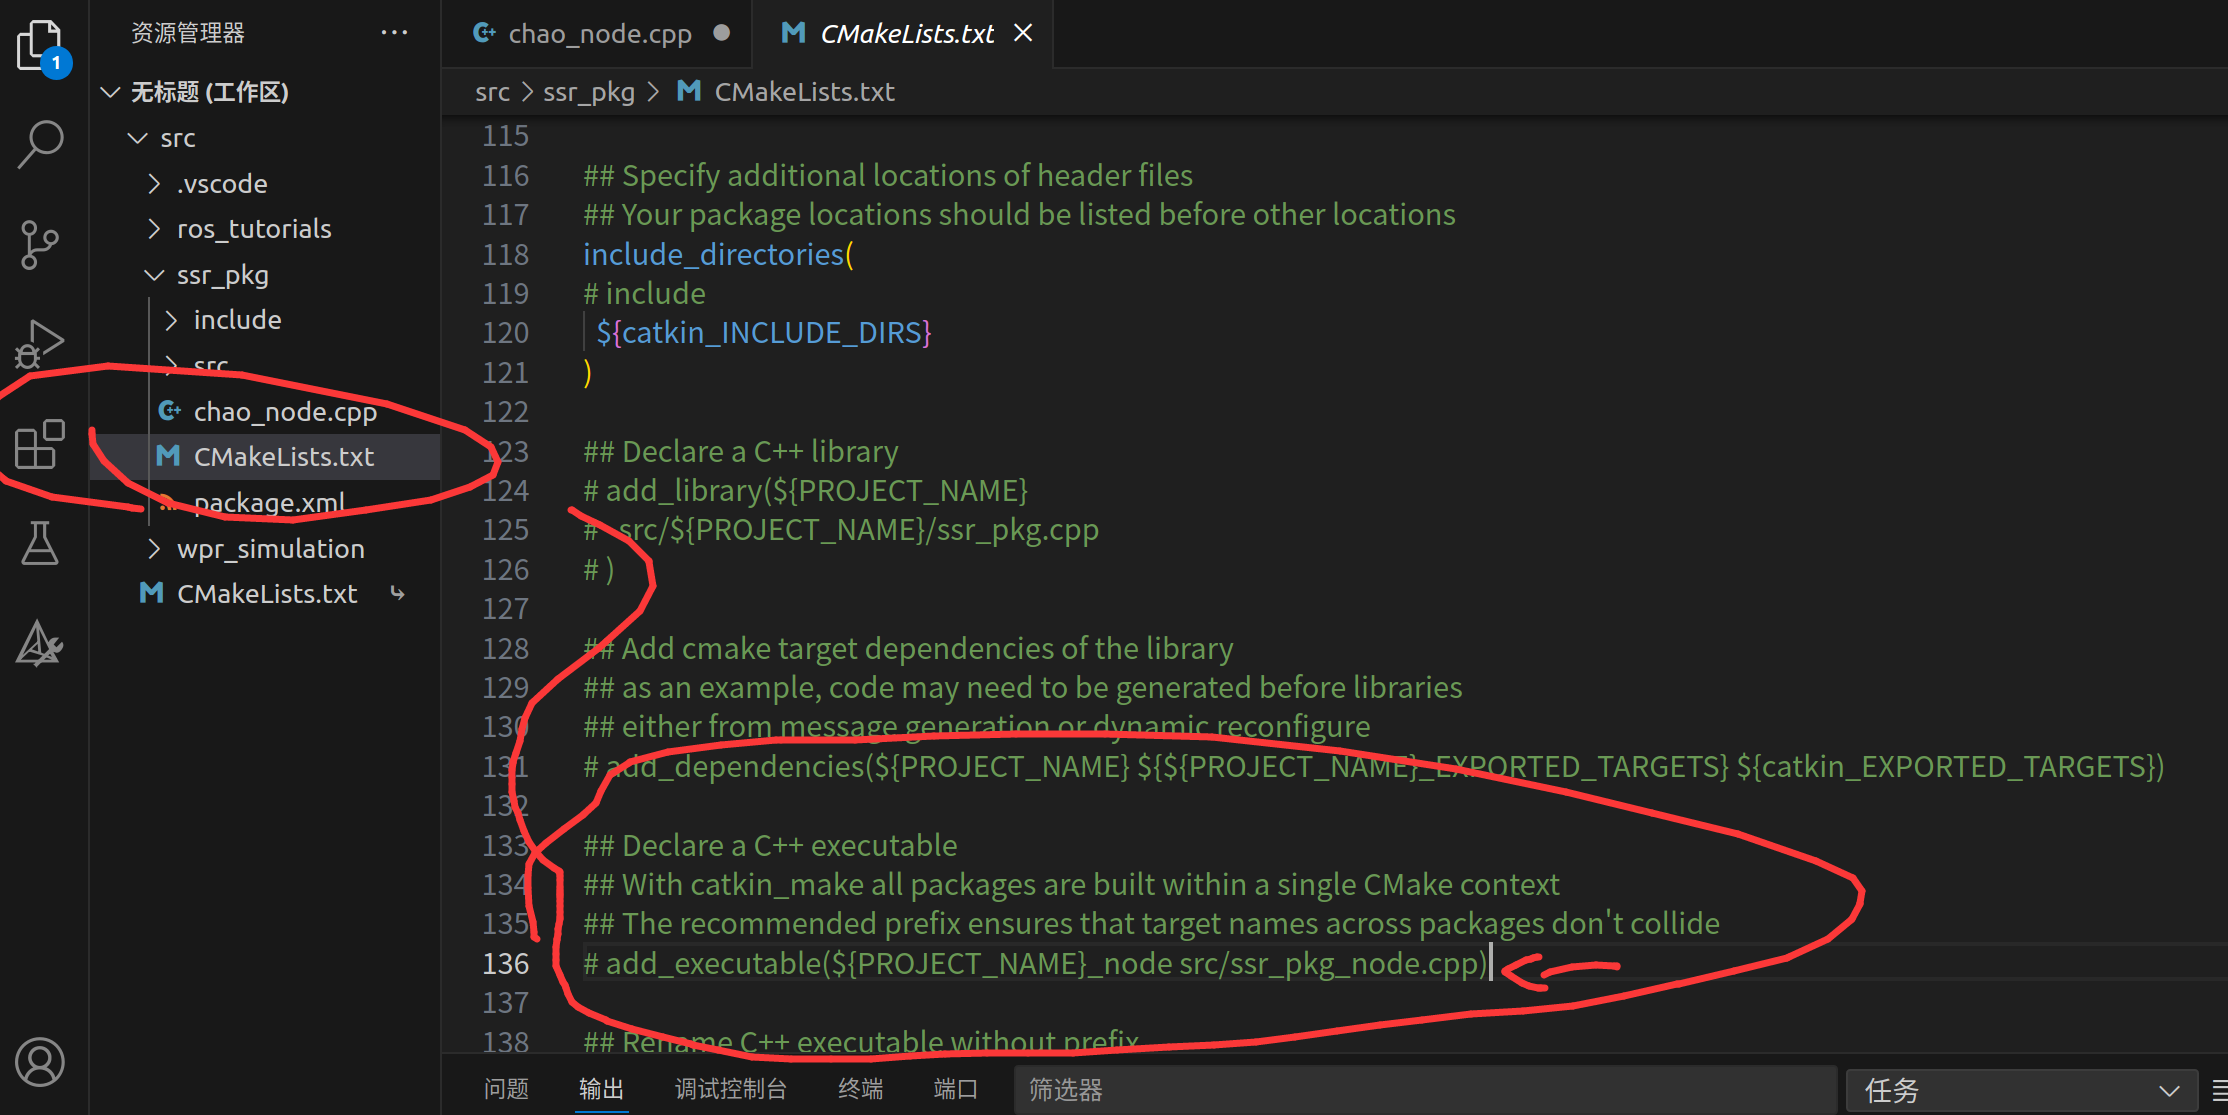This screenshot has height=1115, width=2228.
Task: Open Source Control view
Action: [40, 245]
